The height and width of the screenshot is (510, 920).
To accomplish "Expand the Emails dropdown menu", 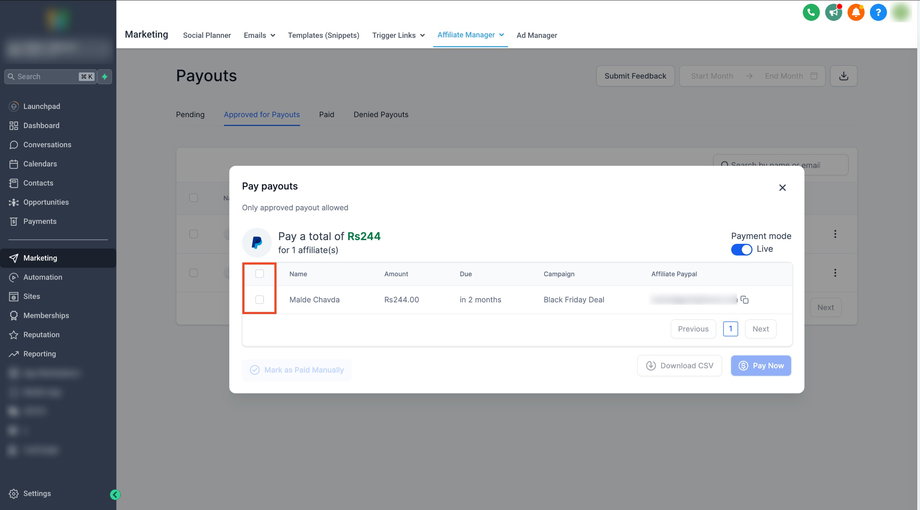I will [x=259, y=35].
